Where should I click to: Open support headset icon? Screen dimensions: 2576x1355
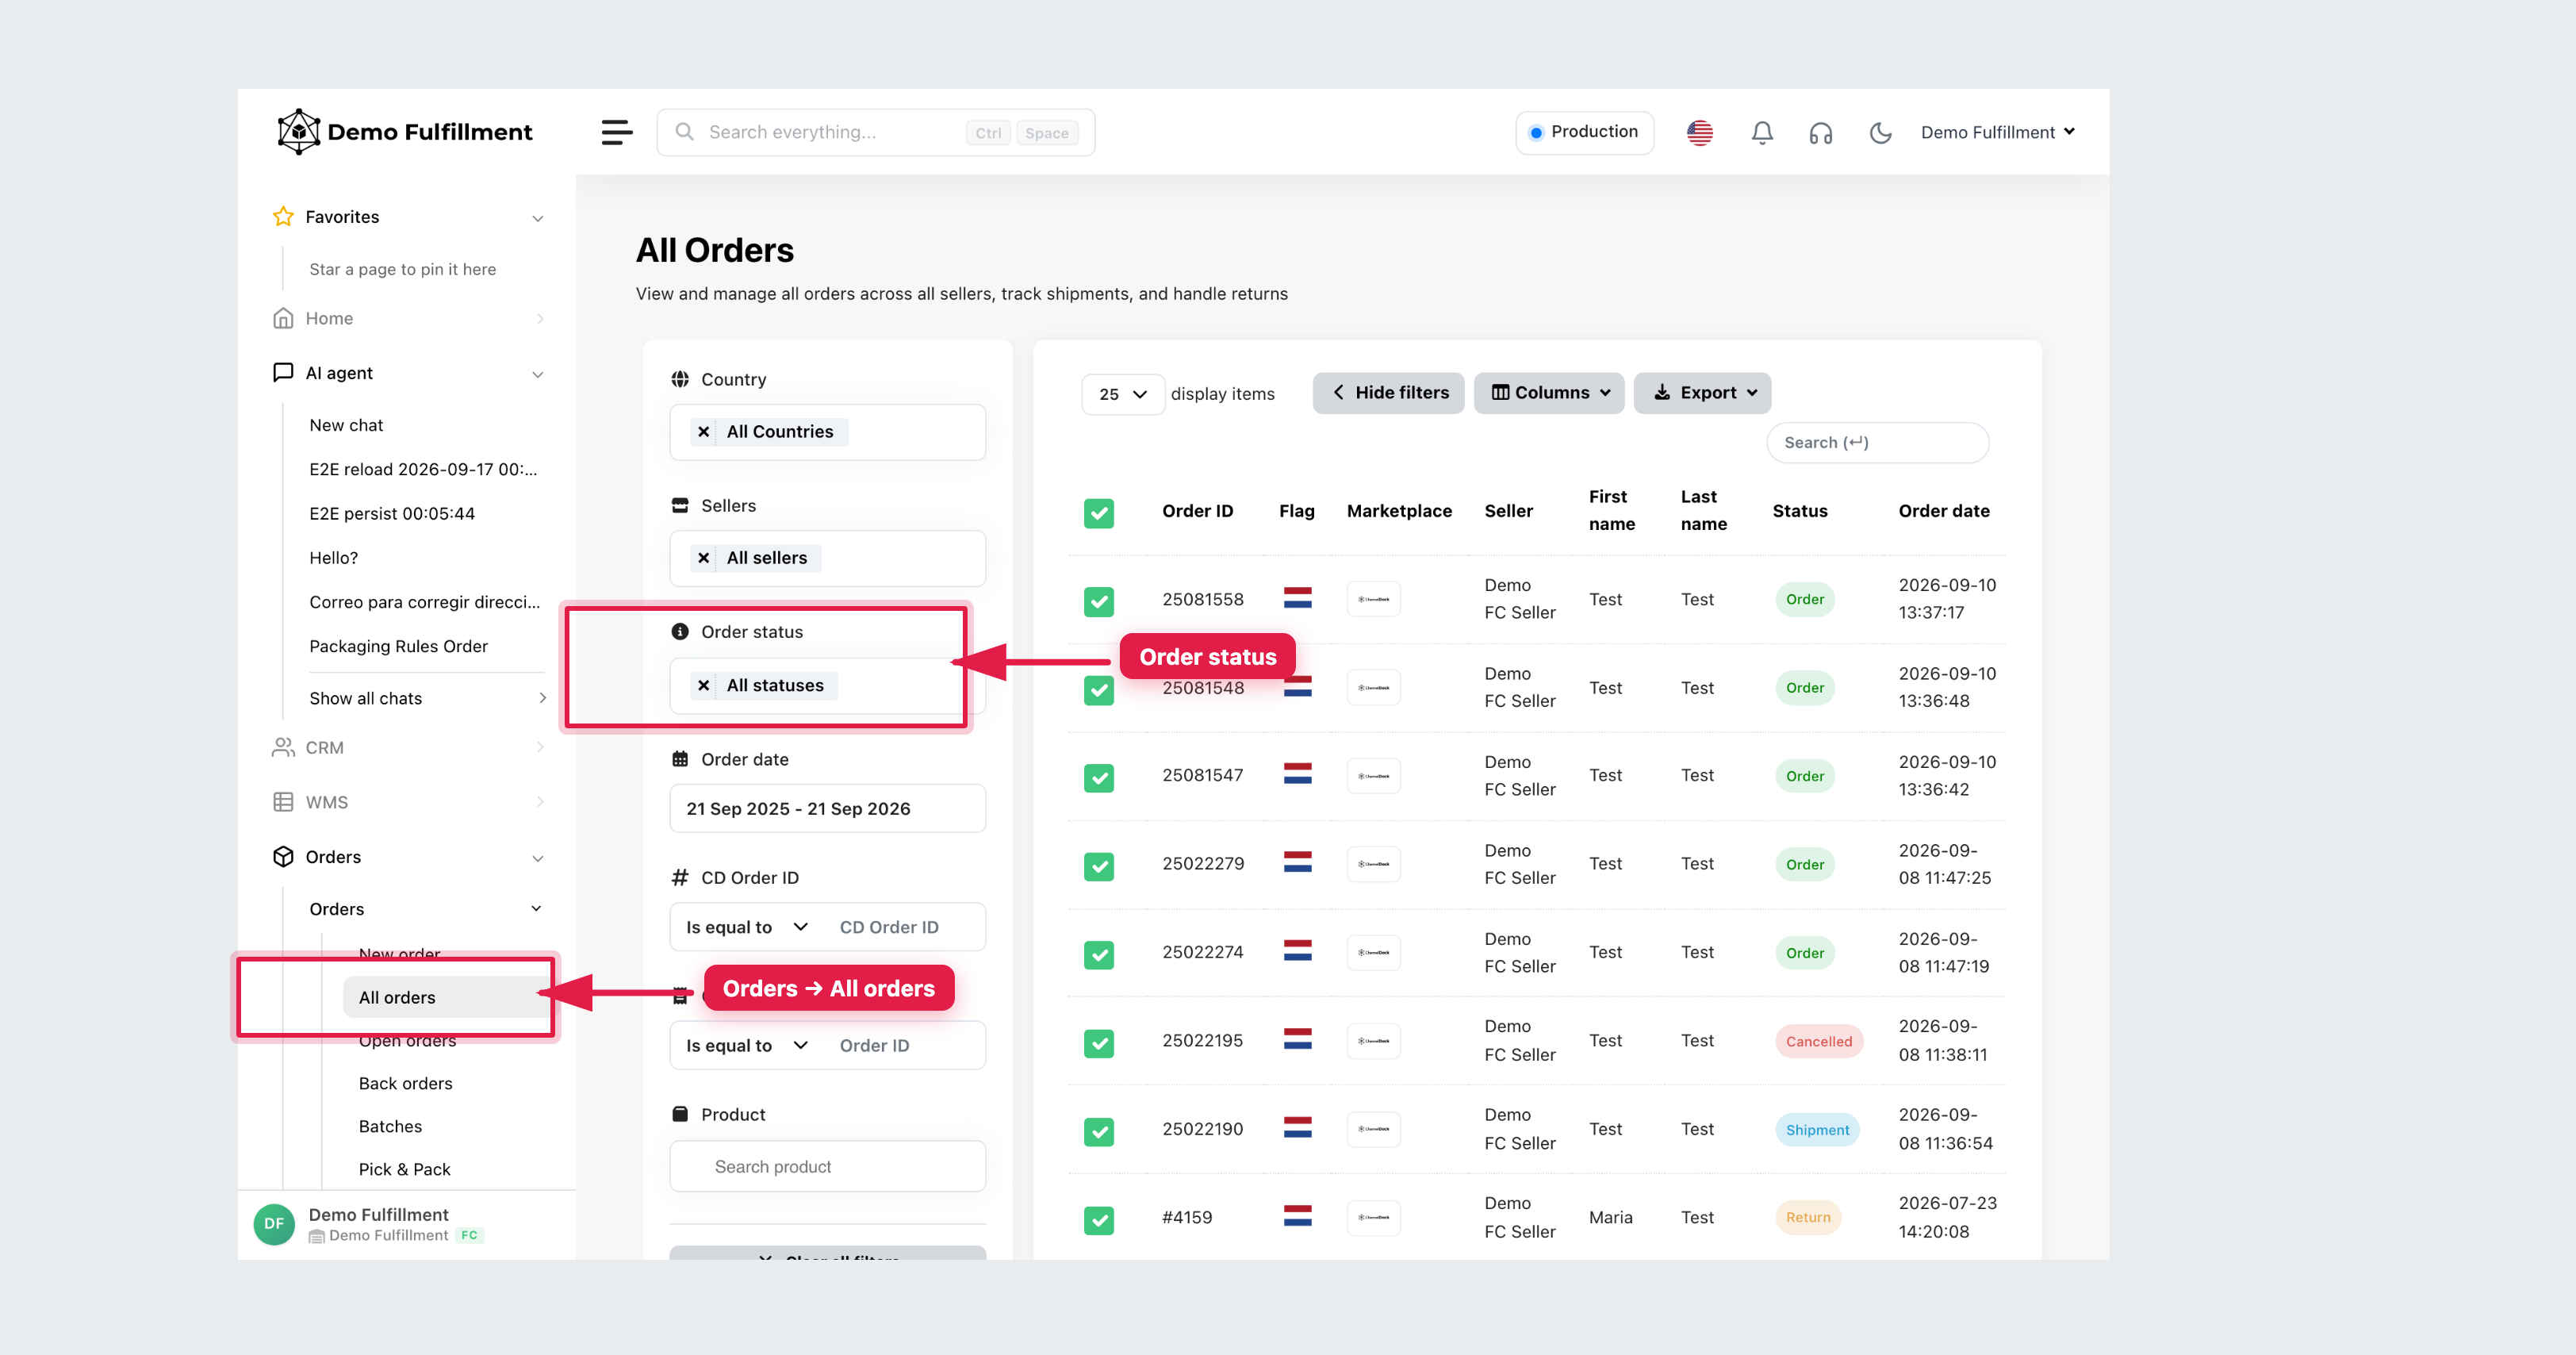point(1821,132)
